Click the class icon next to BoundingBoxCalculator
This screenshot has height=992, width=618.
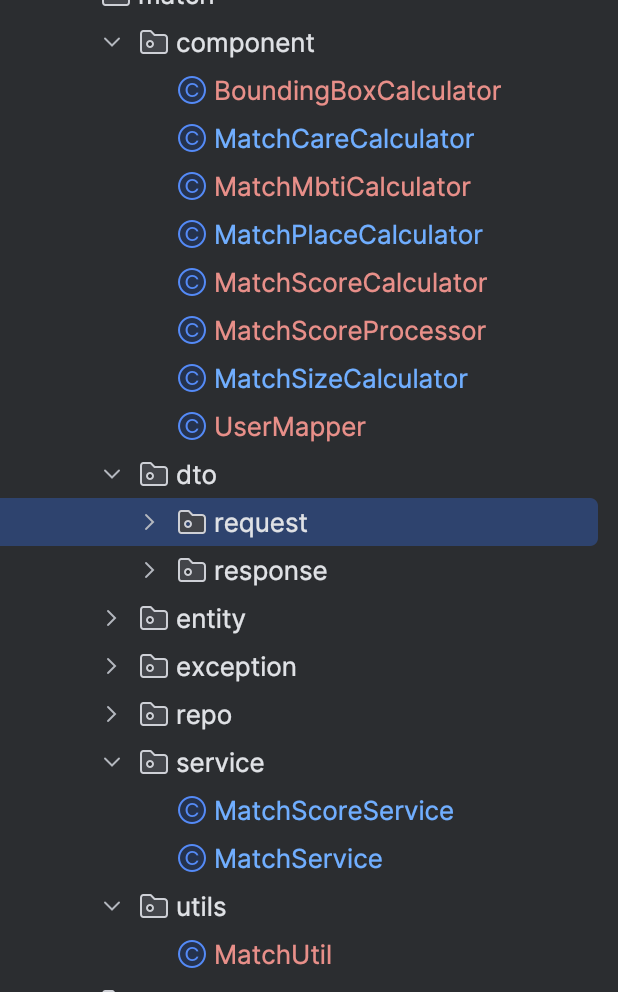191,91
